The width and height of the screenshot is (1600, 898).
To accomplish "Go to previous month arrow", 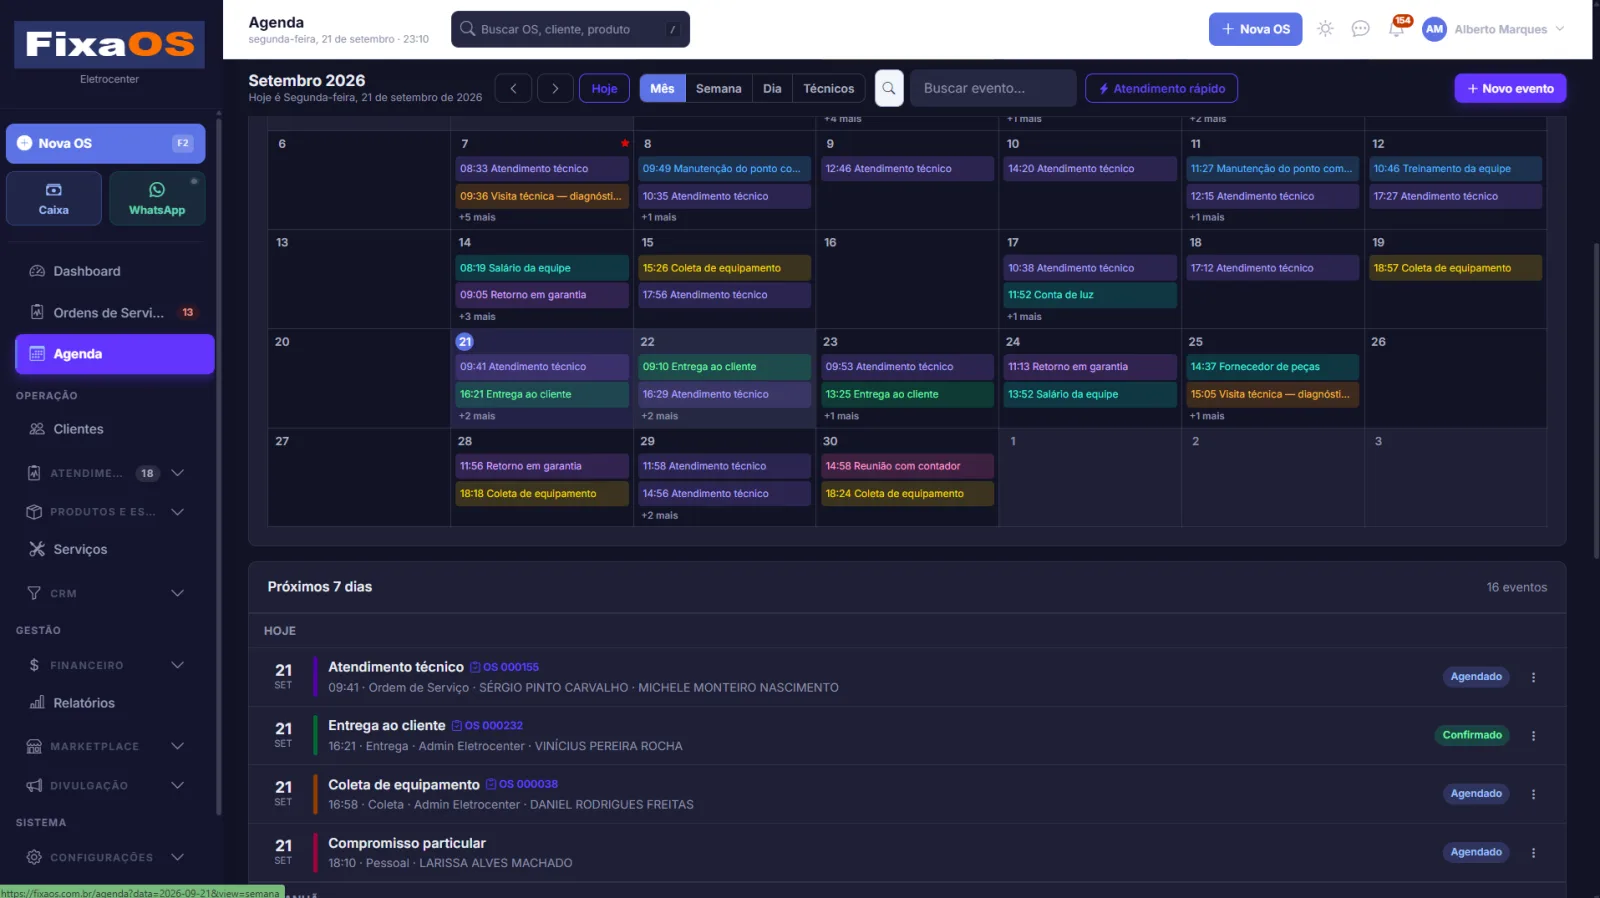I will 513,88.
